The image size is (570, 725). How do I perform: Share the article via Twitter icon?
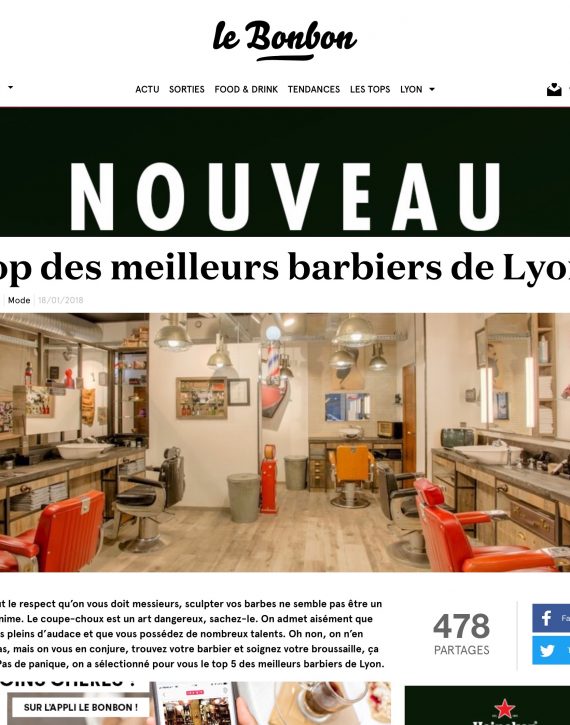551,650
